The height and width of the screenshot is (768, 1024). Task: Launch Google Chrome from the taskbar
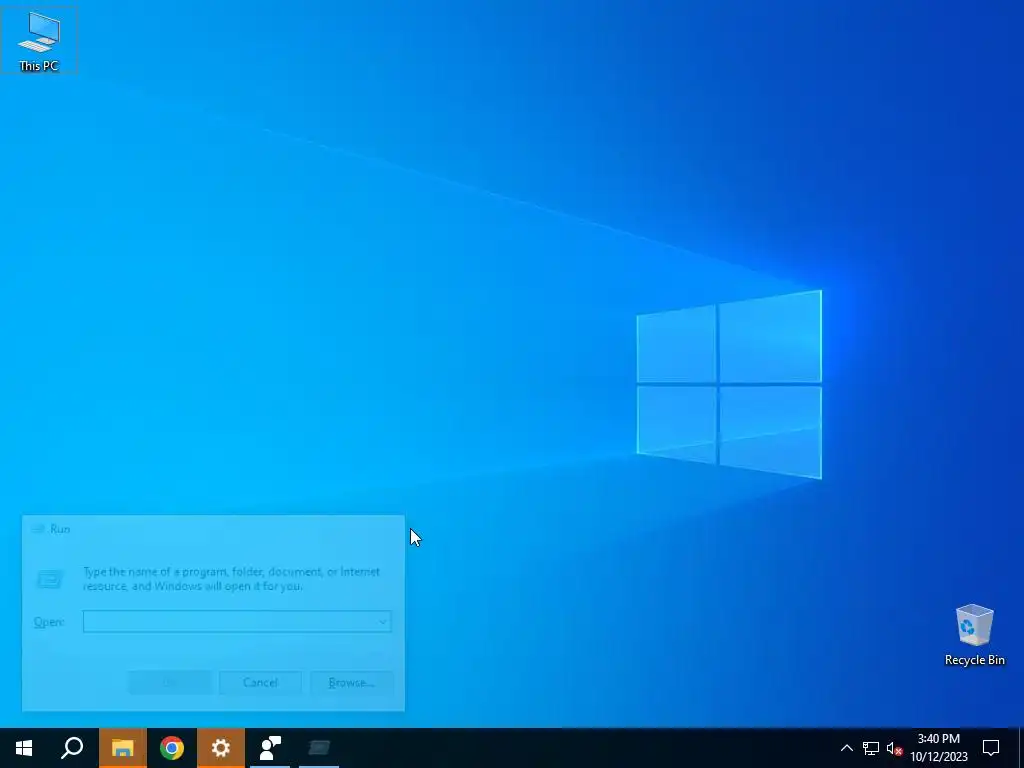pos(172,748)
